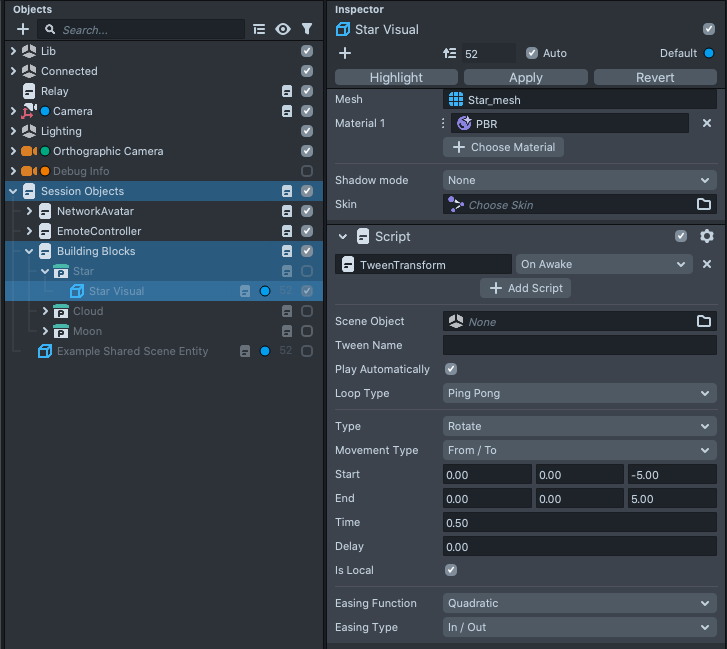
Task: Click the add component plus icon in Inspector
Action: (345, 53)
